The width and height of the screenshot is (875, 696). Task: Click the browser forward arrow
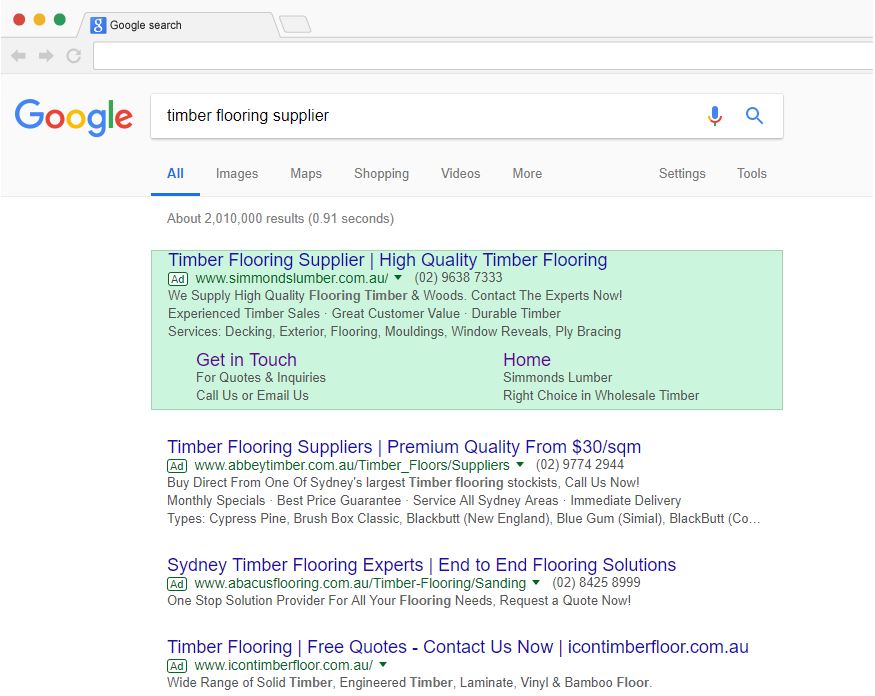pyautogui.click(x=46, y=56)
